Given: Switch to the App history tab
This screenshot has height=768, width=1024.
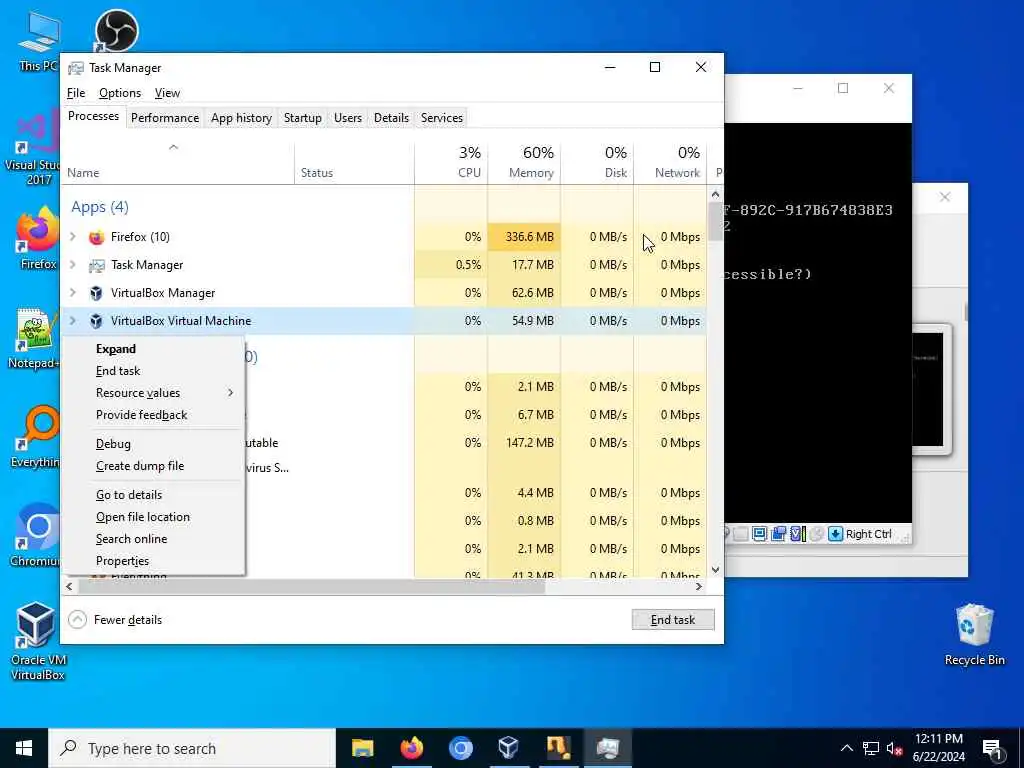Looking at the screenshot, I should (x=241, y=118).
